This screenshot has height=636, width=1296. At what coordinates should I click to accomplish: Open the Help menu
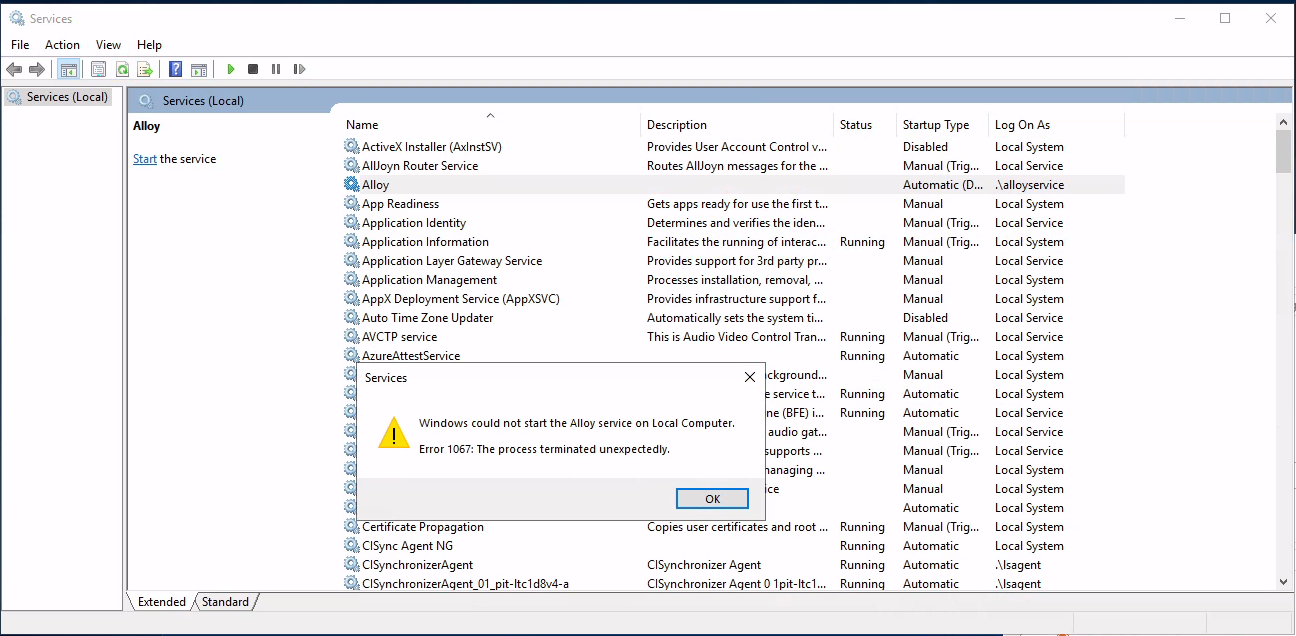coord(149,45)
